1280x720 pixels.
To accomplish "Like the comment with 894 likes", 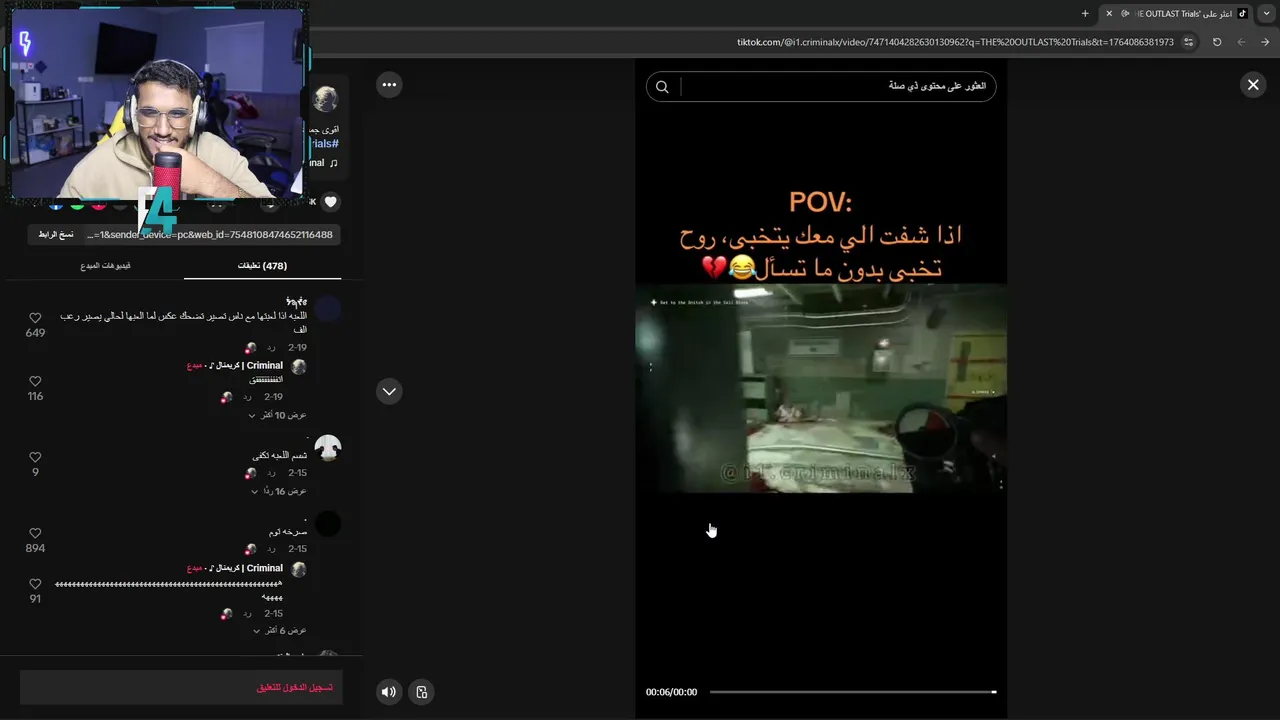I will (x=35, y=534).
